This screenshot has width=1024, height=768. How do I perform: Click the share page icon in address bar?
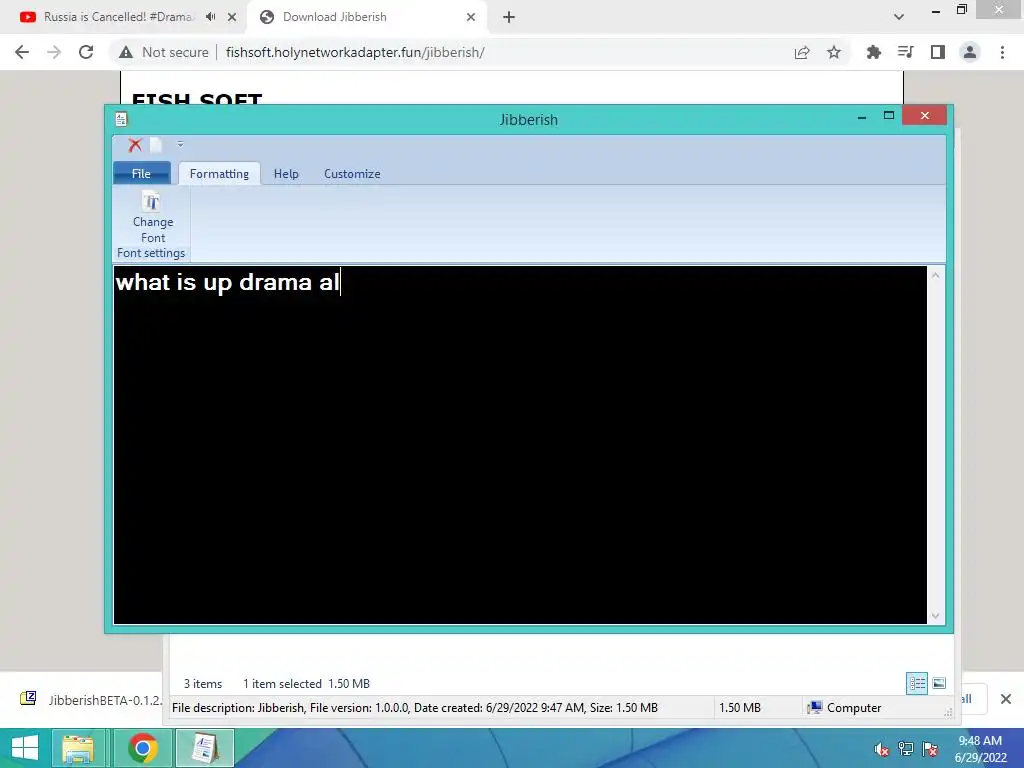tap(802, 53)
